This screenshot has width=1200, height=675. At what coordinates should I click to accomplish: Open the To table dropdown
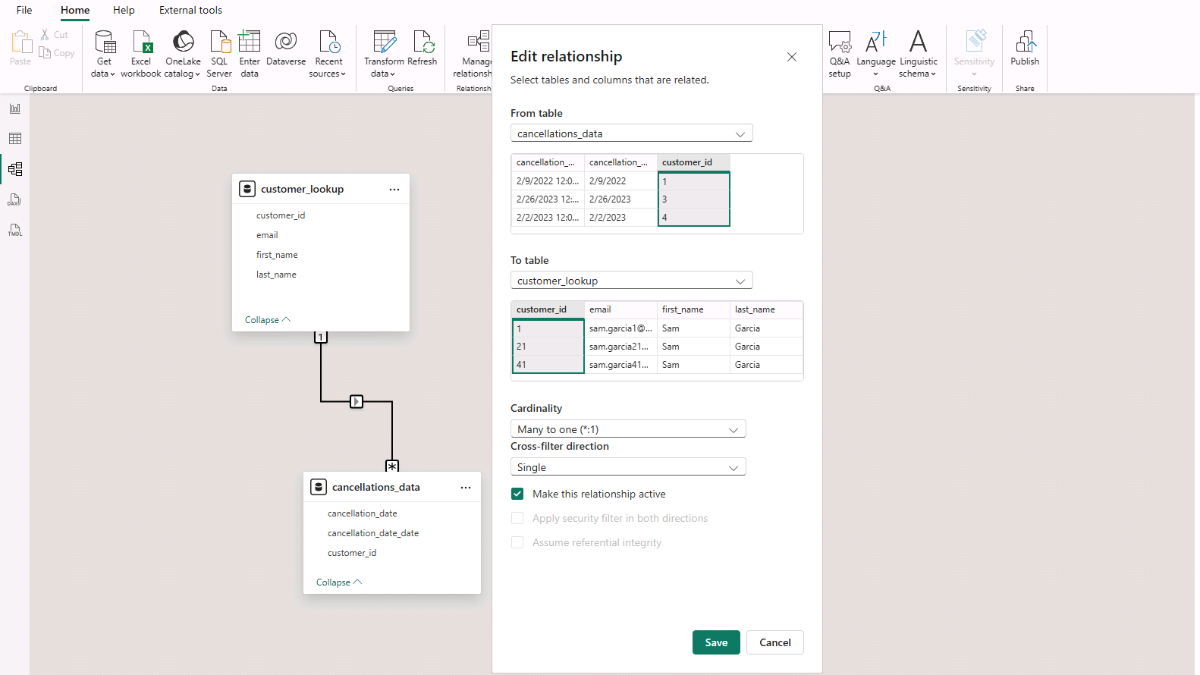[631, 281]
